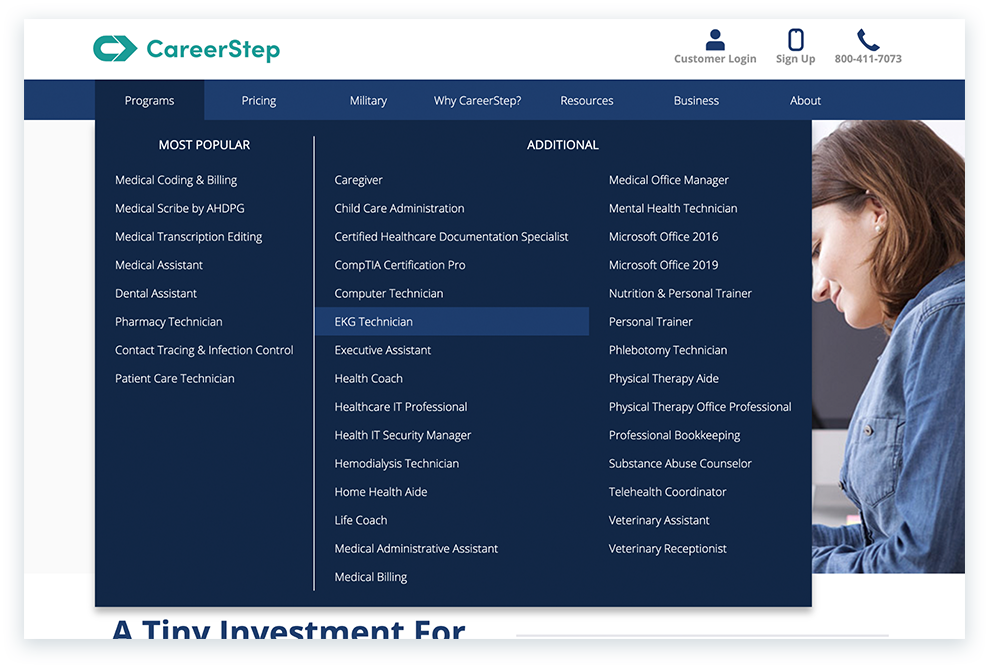Image resolution: width=990 pixels, height=669 pixels.
Task: Expand the Resources navigation menu
Action: [x=586, y=100]
